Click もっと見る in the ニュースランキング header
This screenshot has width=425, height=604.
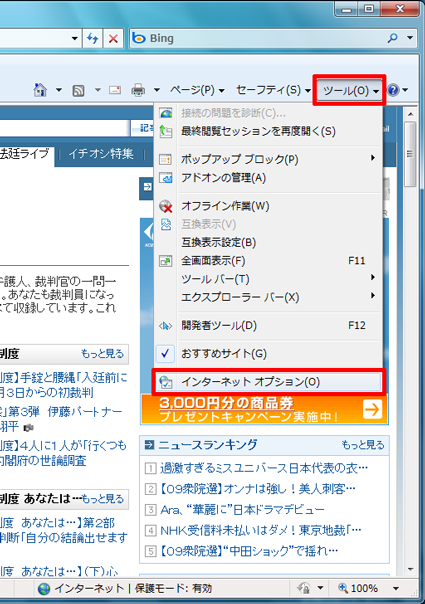pyautogui.click(x=363, y=445)
